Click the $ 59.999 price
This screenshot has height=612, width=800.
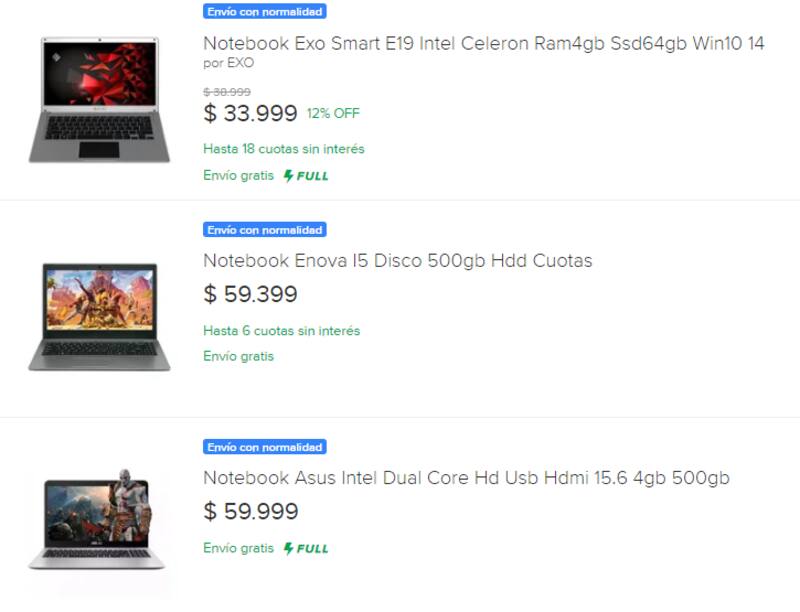pyautogui.click(x=250, y=511)
